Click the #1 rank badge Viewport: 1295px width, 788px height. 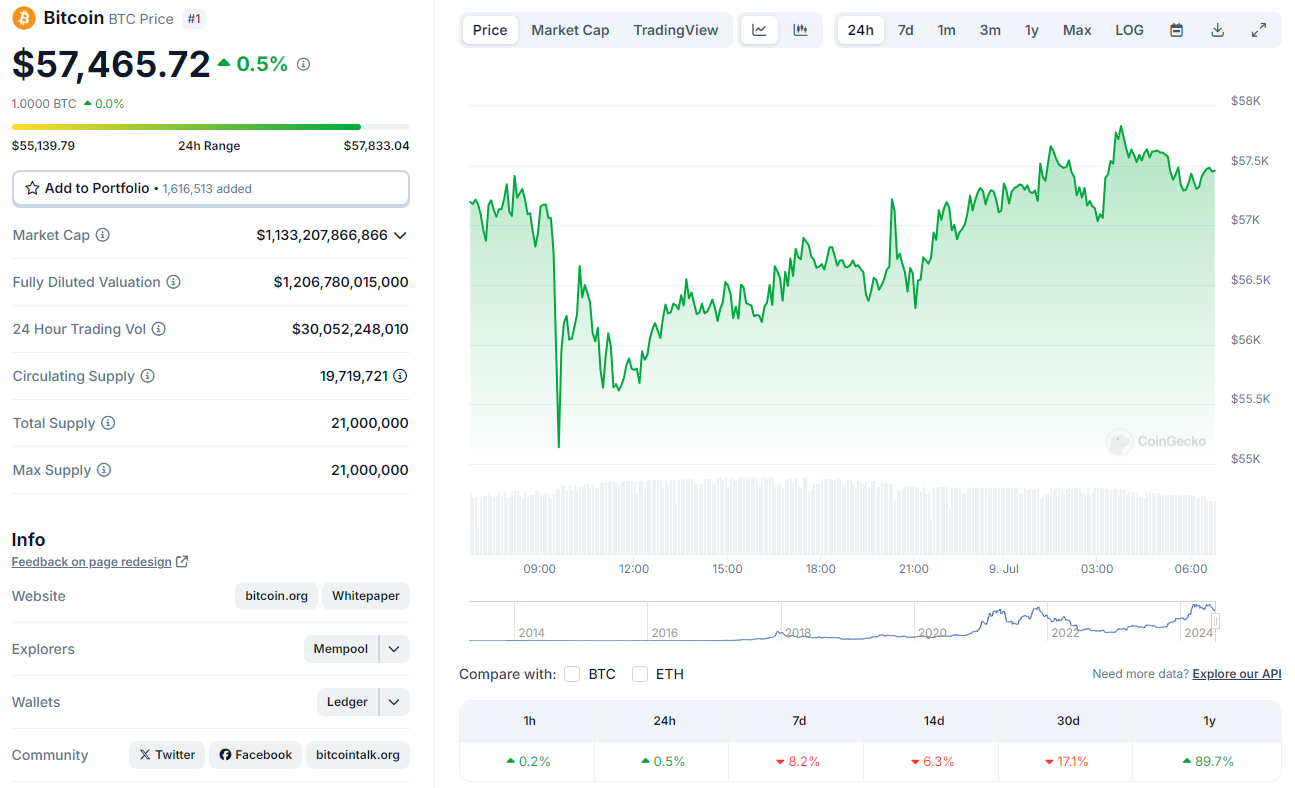click(195, 18)
